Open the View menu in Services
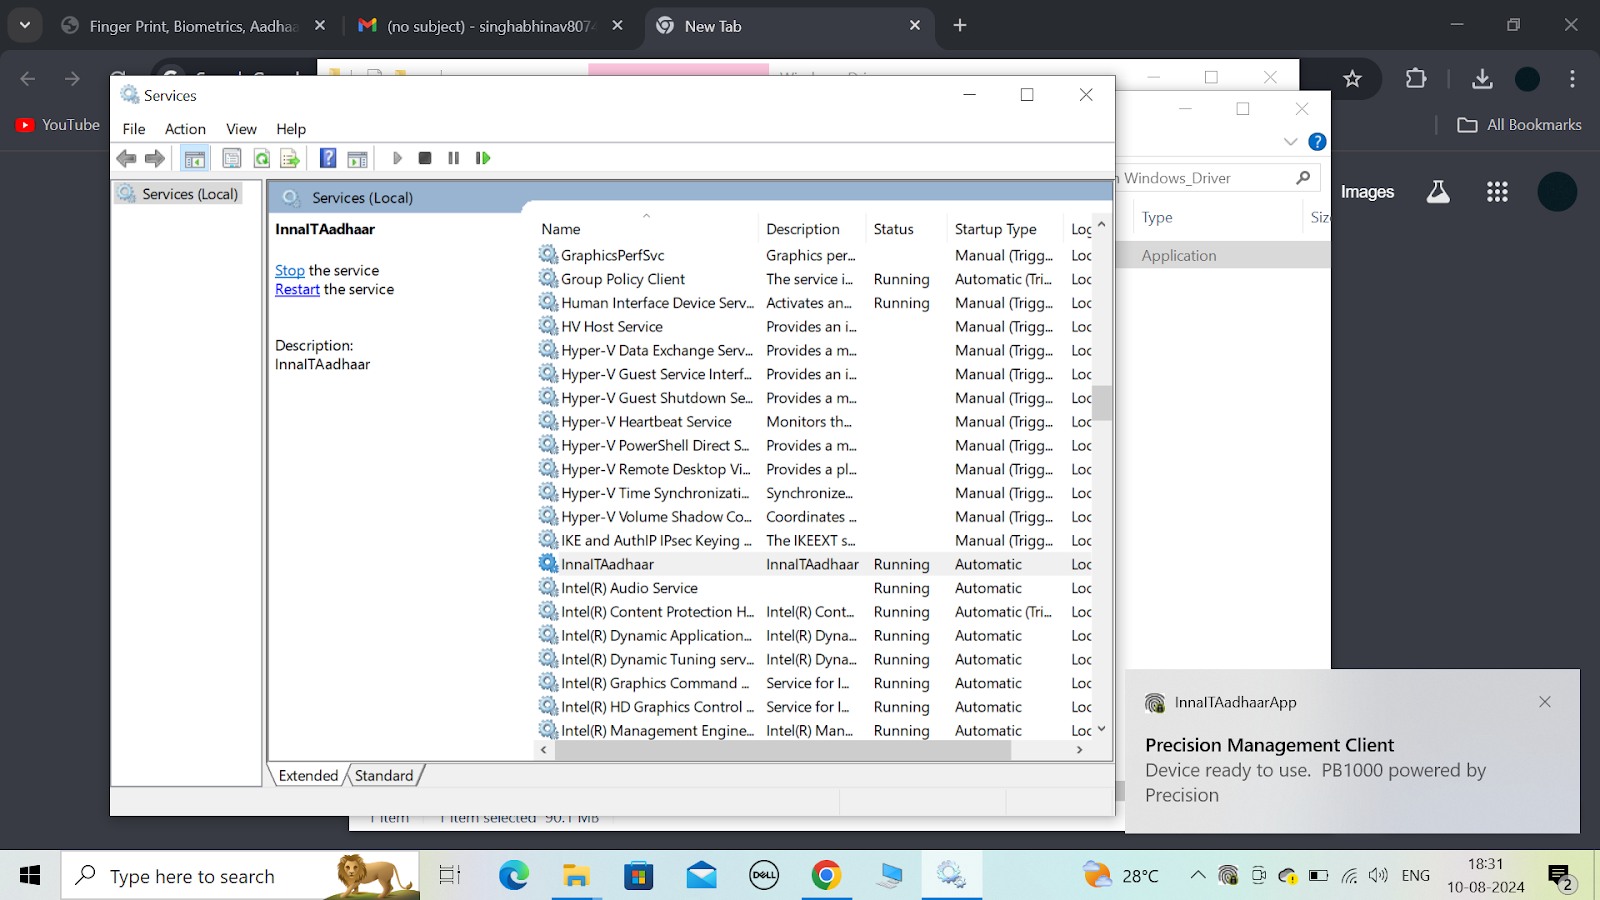The width and height of the screenshot is (1600, 900). click(241, 129)
